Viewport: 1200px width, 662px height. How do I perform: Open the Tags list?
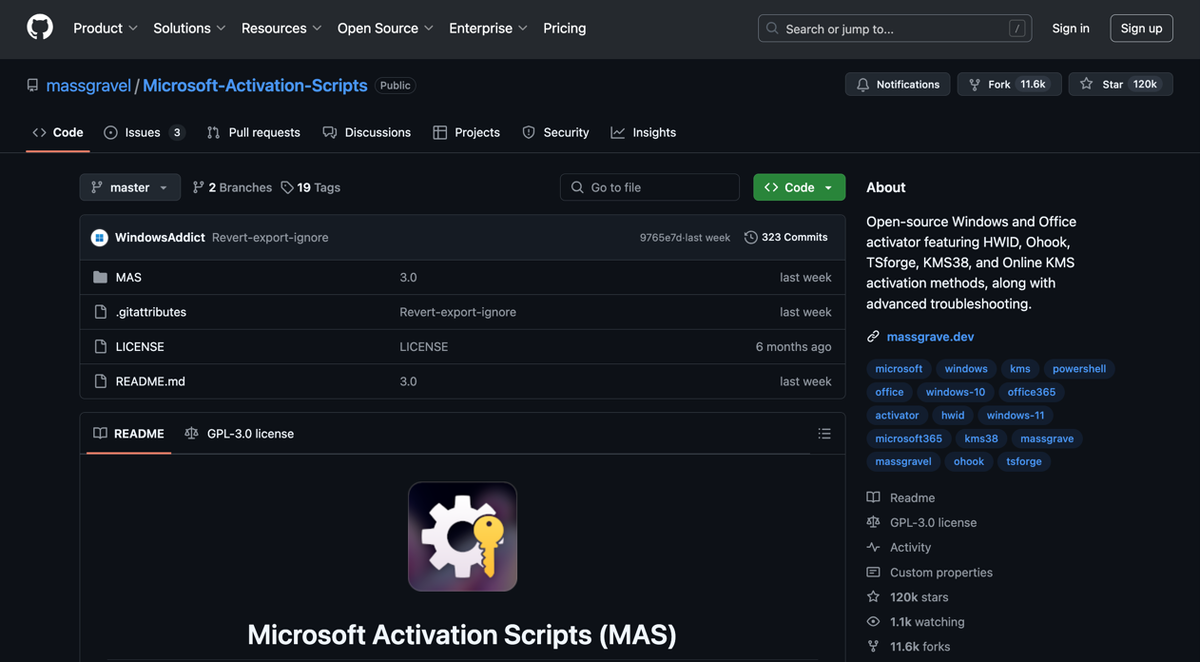(x=311, y=187)
